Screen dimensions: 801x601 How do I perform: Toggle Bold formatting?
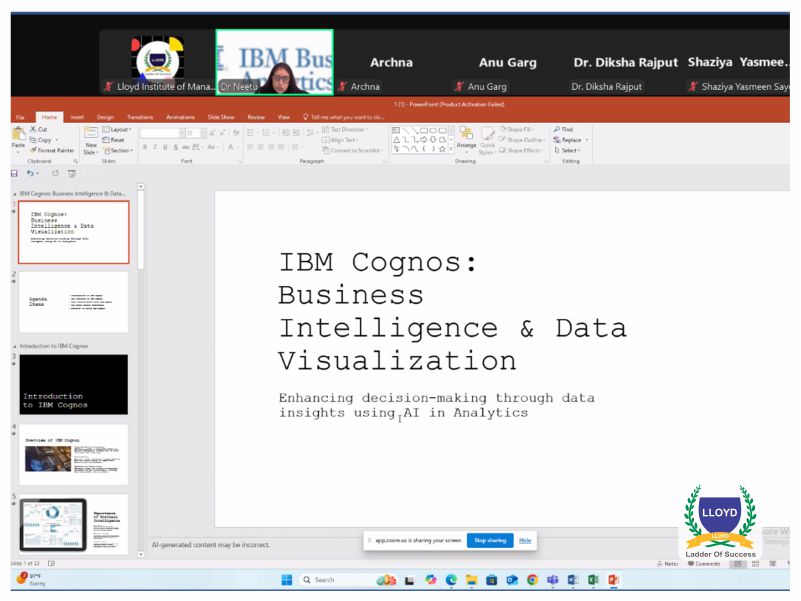click(x=145, y=147)
